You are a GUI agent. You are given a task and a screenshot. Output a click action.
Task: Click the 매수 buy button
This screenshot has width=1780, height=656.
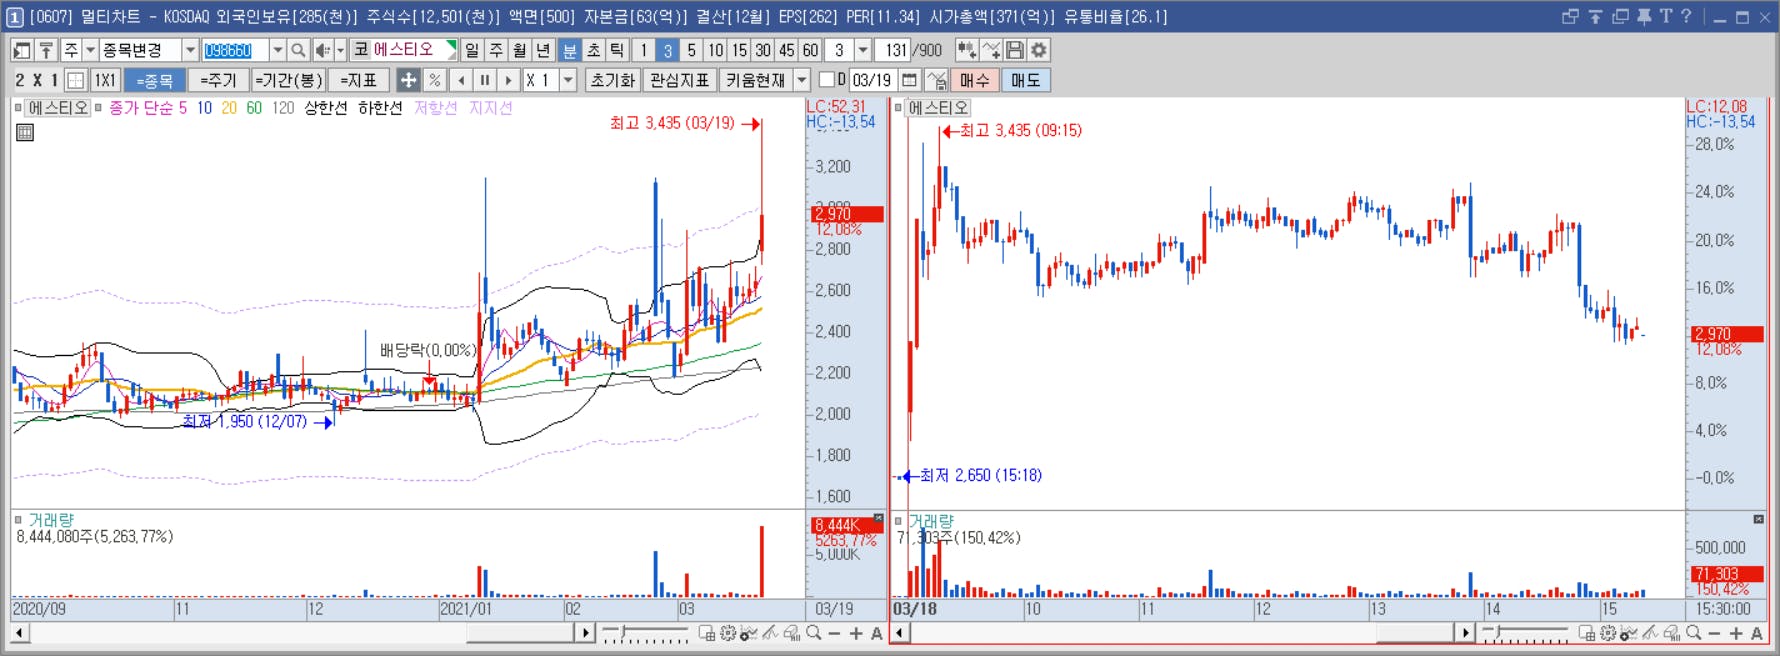(x=974, y=80)
